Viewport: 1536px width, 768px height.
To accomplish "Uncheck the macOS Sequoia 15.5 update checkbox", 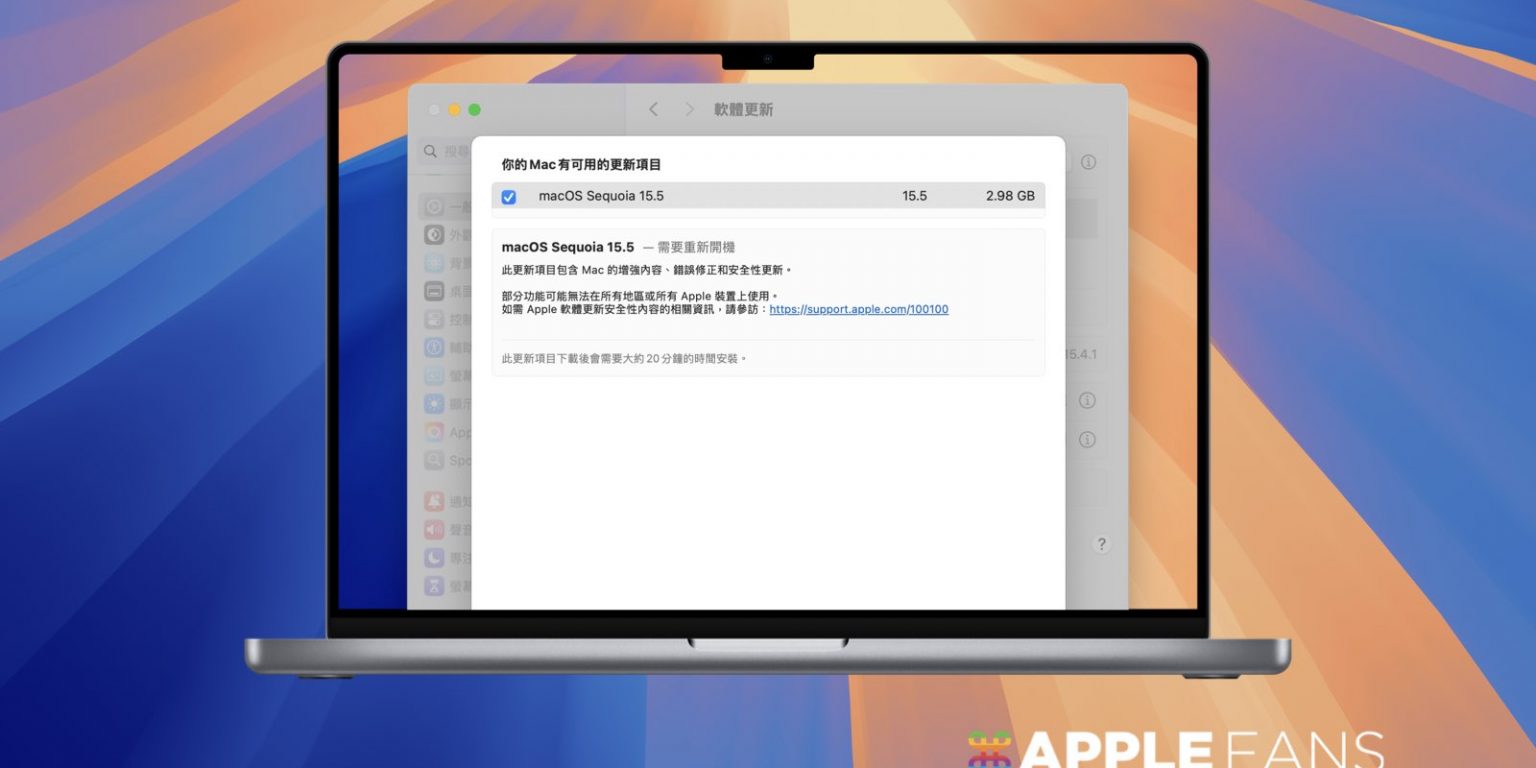I will tap(508, 197).
